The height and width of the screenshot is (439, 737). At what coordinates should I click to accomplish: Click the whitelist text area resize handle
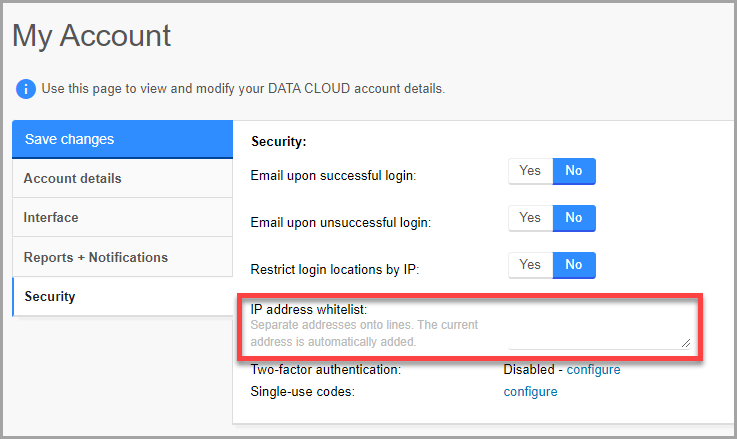pyautogui.click(x=686, y=343)
